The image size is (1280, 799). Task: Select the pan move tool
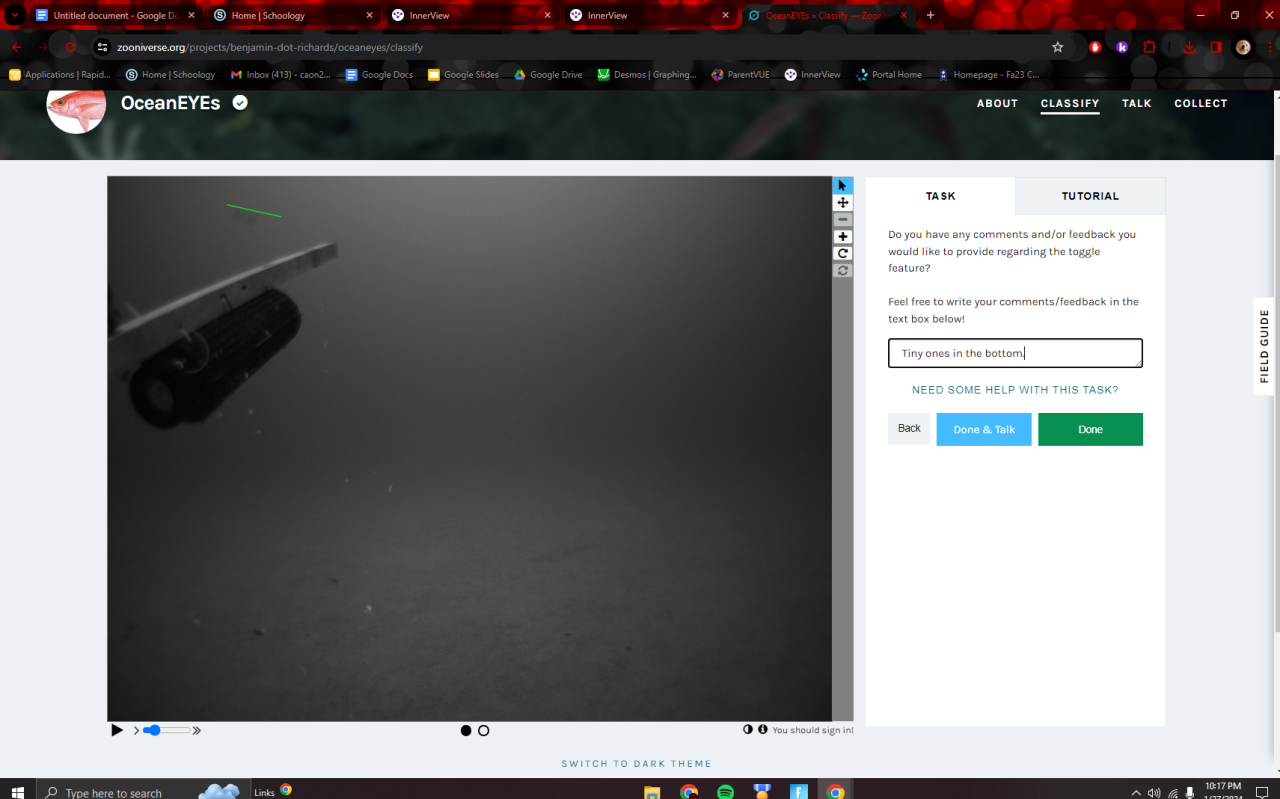[843, 203]
